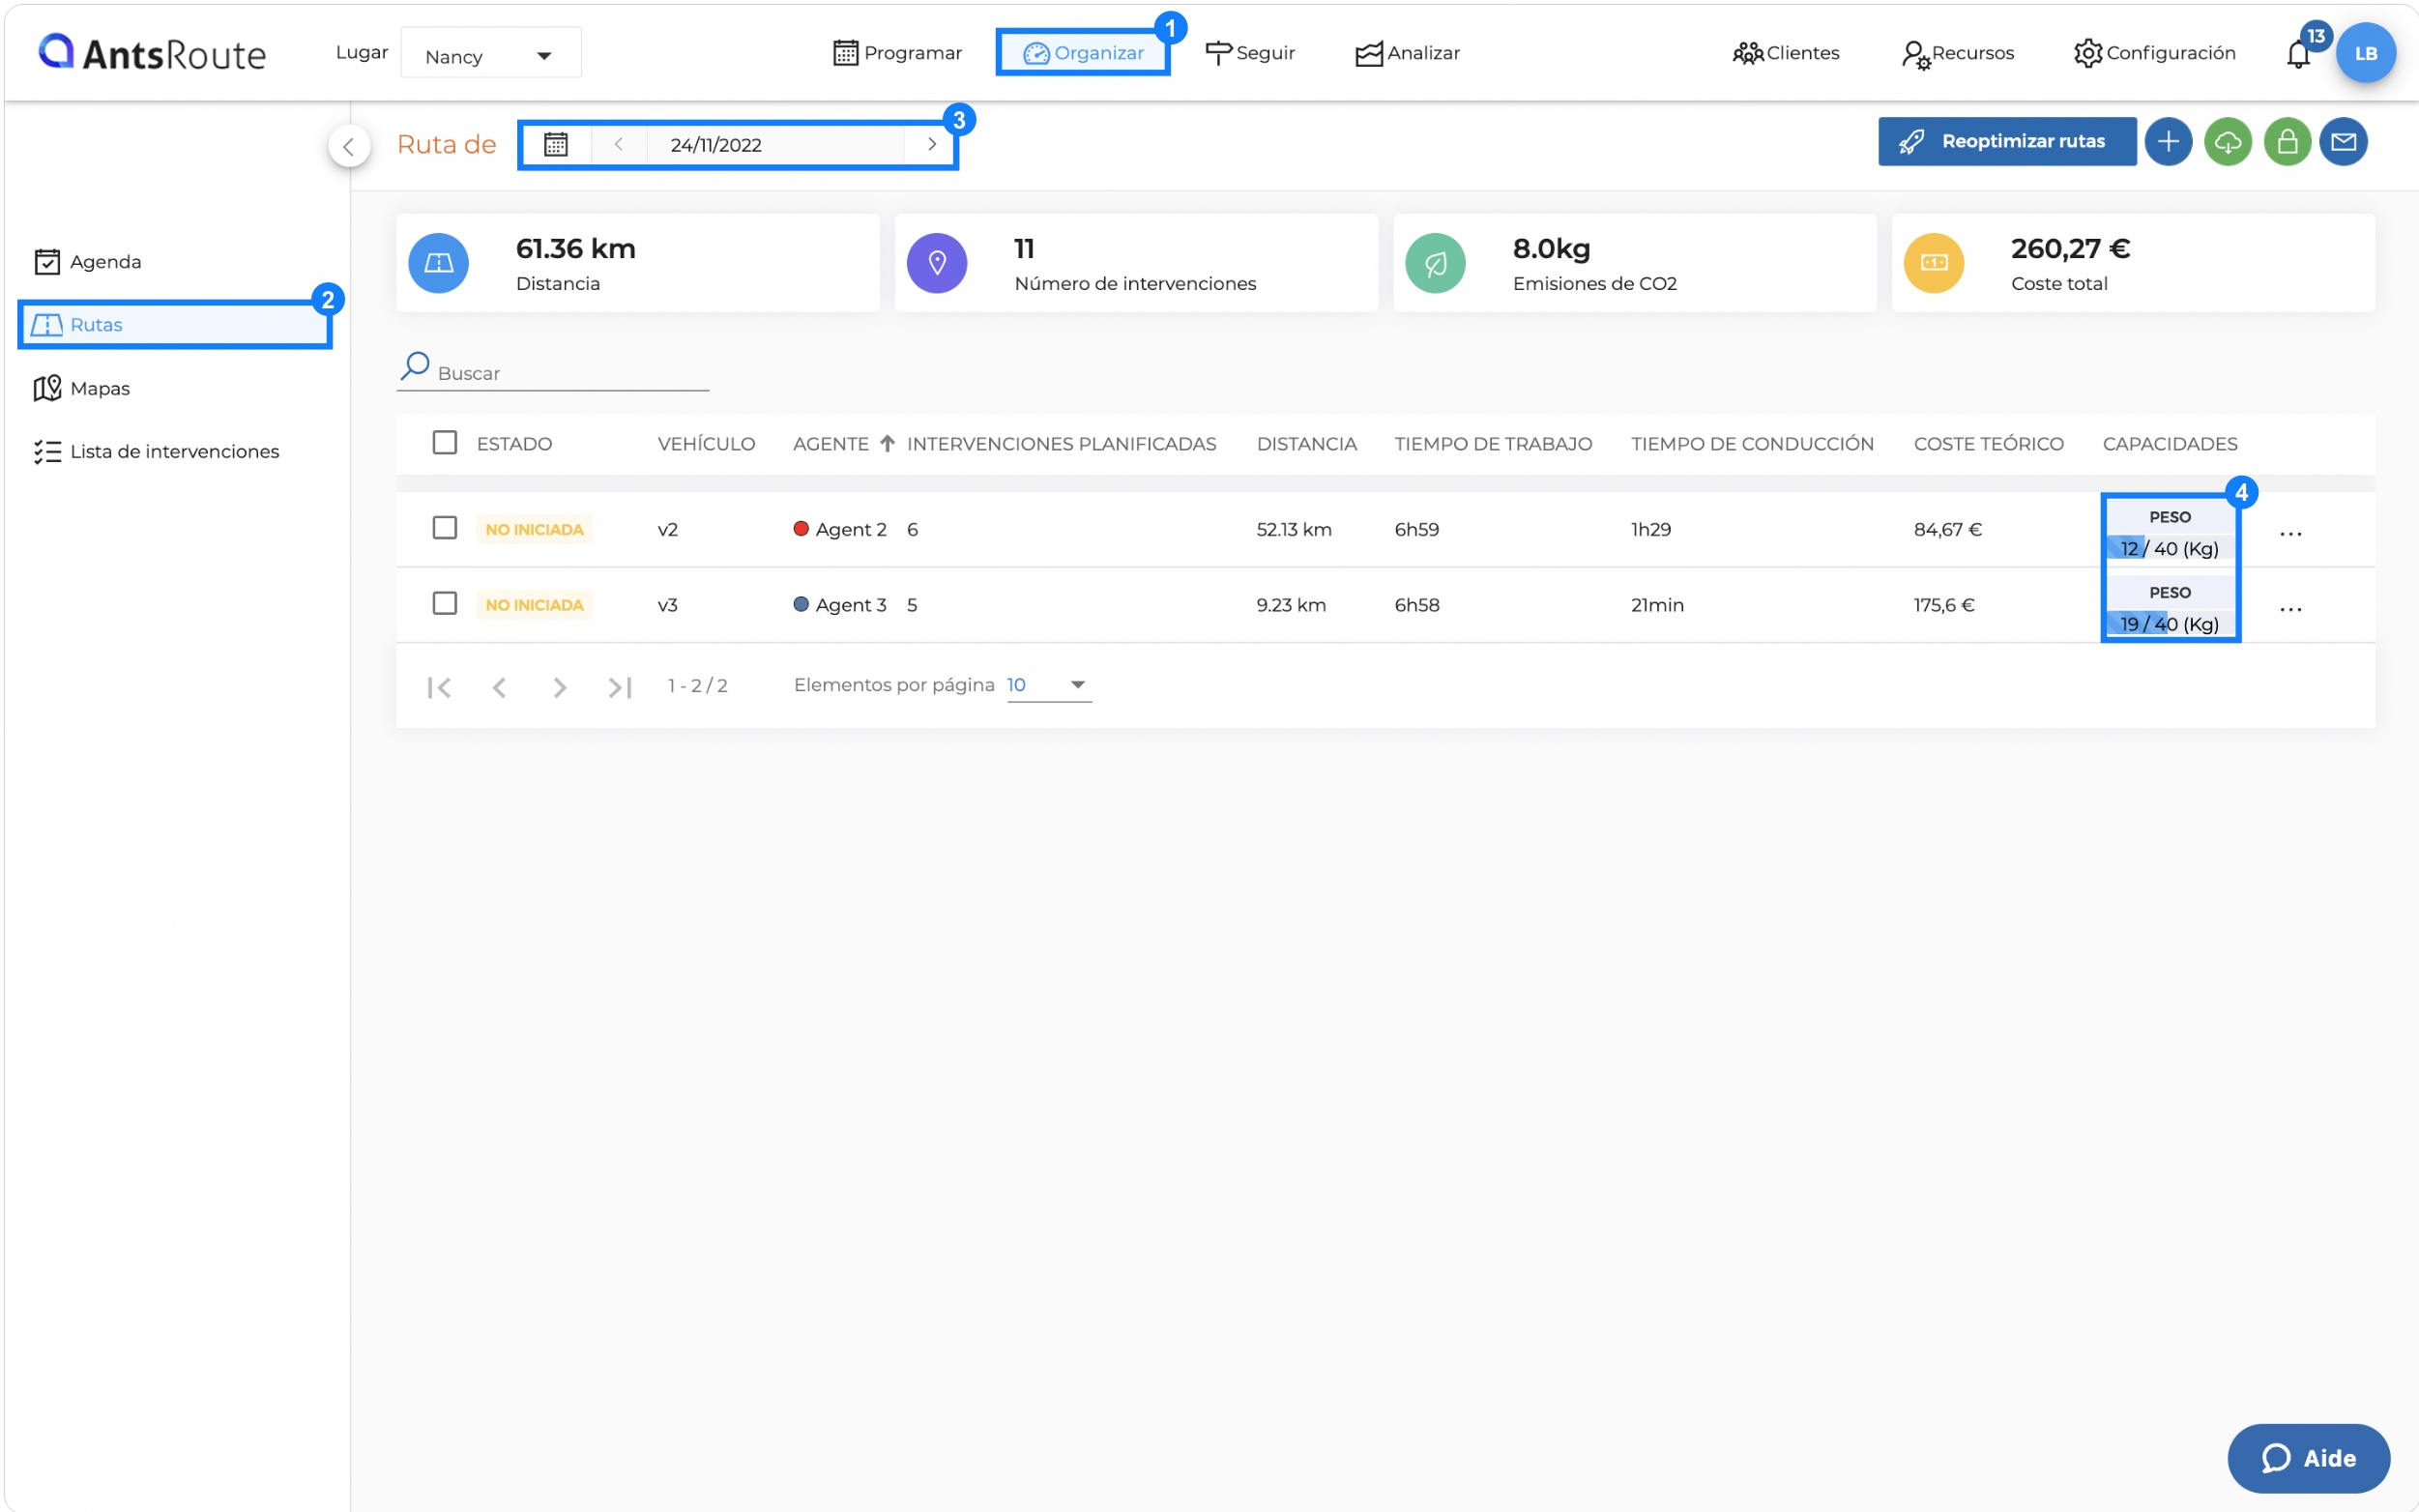Open the Lugar dropdown showing Nancy

(x=490, y=54)
